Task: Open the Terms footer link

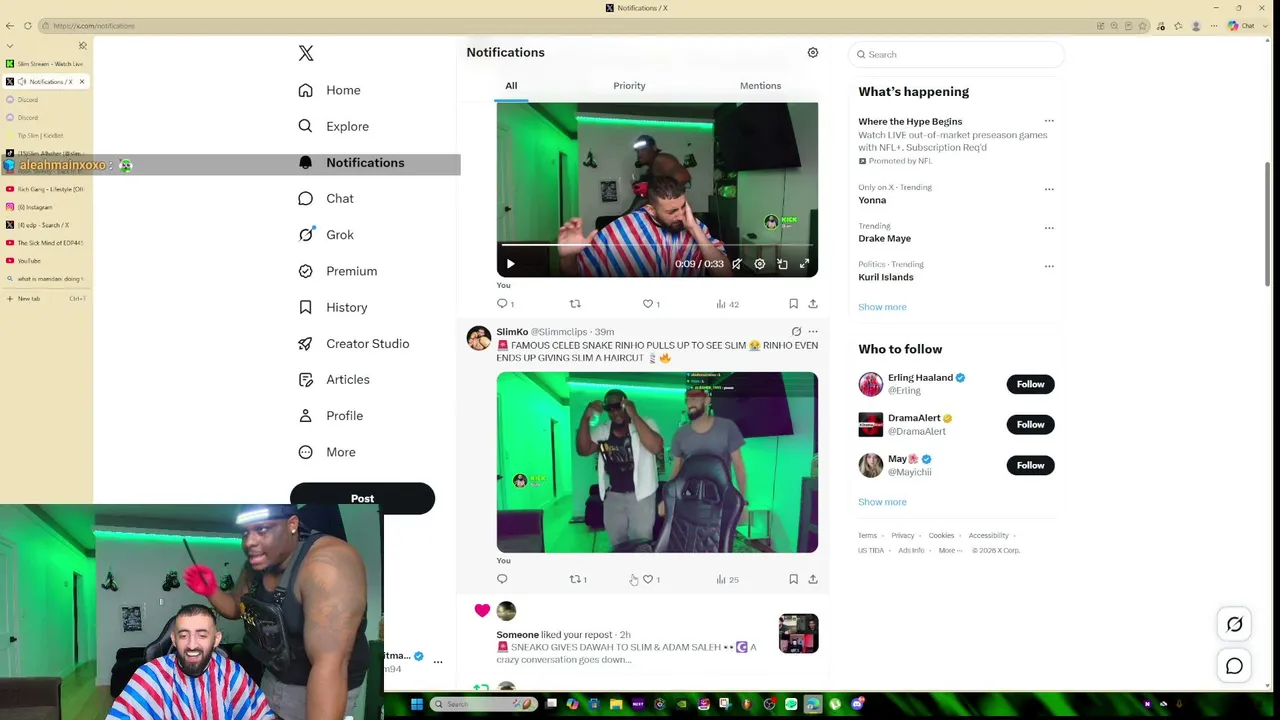Action: pos(867,536)
